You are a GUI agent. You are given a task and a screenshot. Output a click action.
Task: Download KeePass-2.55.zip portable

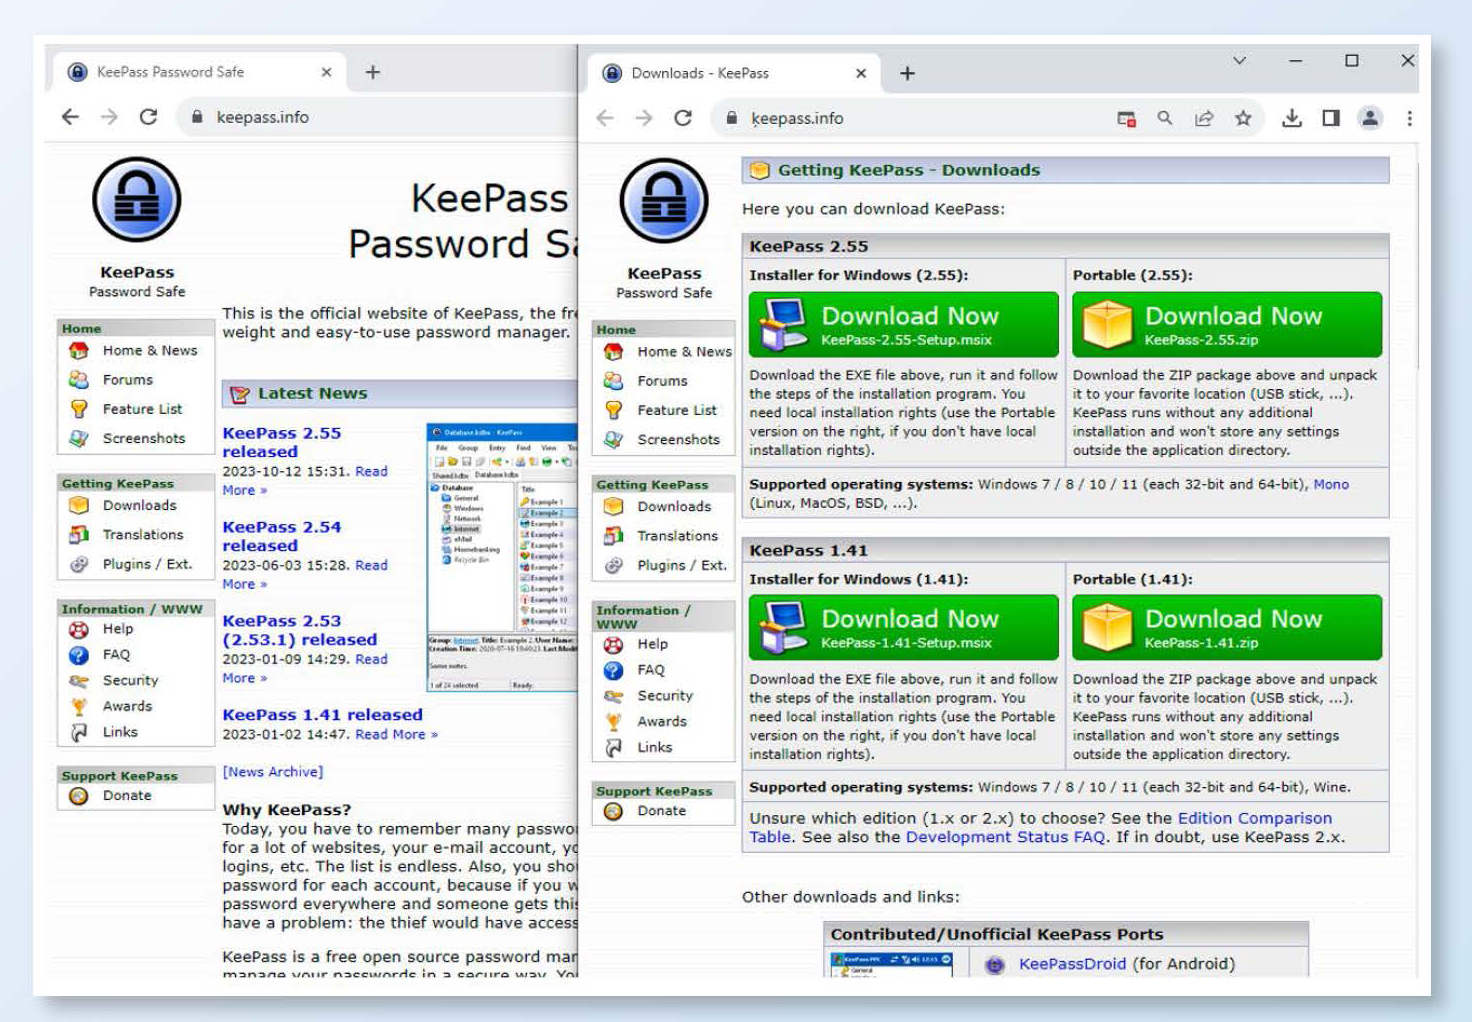point(1227,325)
